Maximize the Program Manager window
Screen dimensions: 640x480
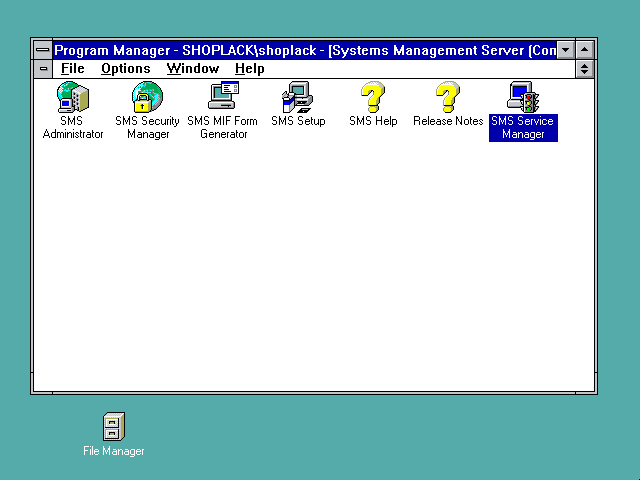(584, 50)
